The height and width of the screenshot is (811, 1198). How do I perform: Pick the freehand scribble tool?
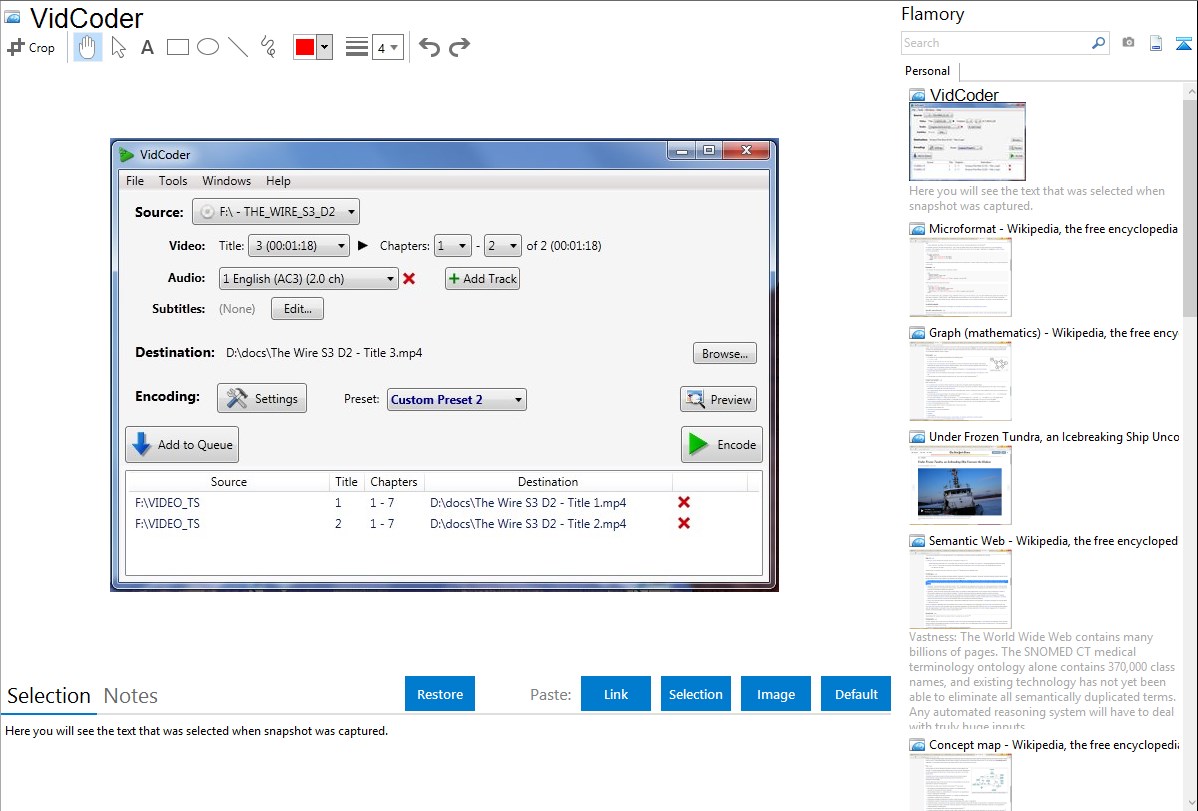(268, 47)
